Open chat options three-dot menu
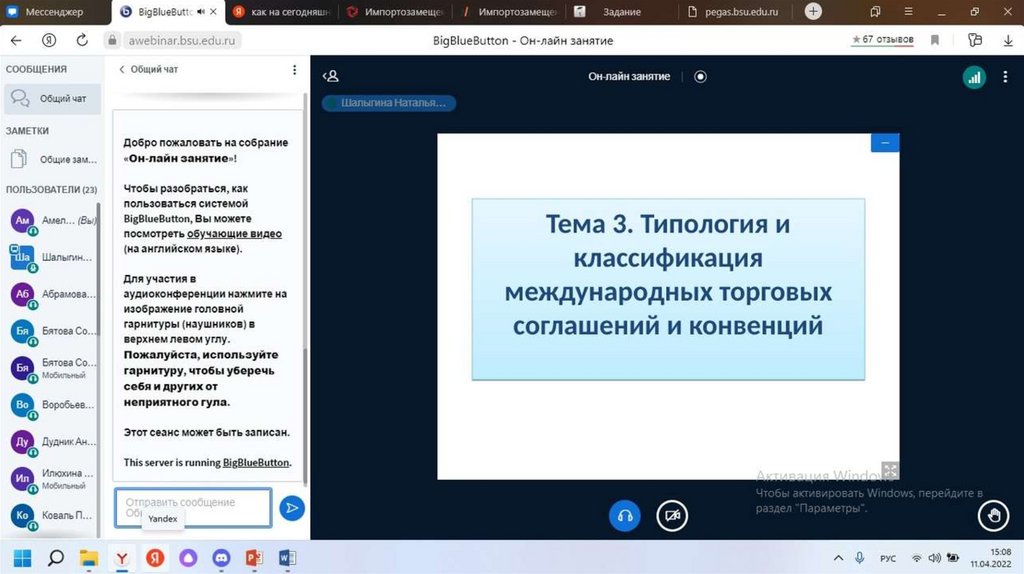Viewport: 1024px width, 574px height. [295, 69]
